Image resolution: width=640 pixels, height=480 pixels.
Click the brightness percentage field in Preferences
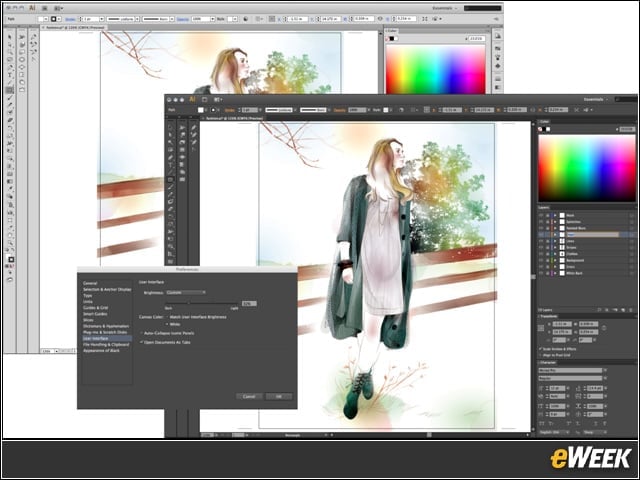coord(249,303)
